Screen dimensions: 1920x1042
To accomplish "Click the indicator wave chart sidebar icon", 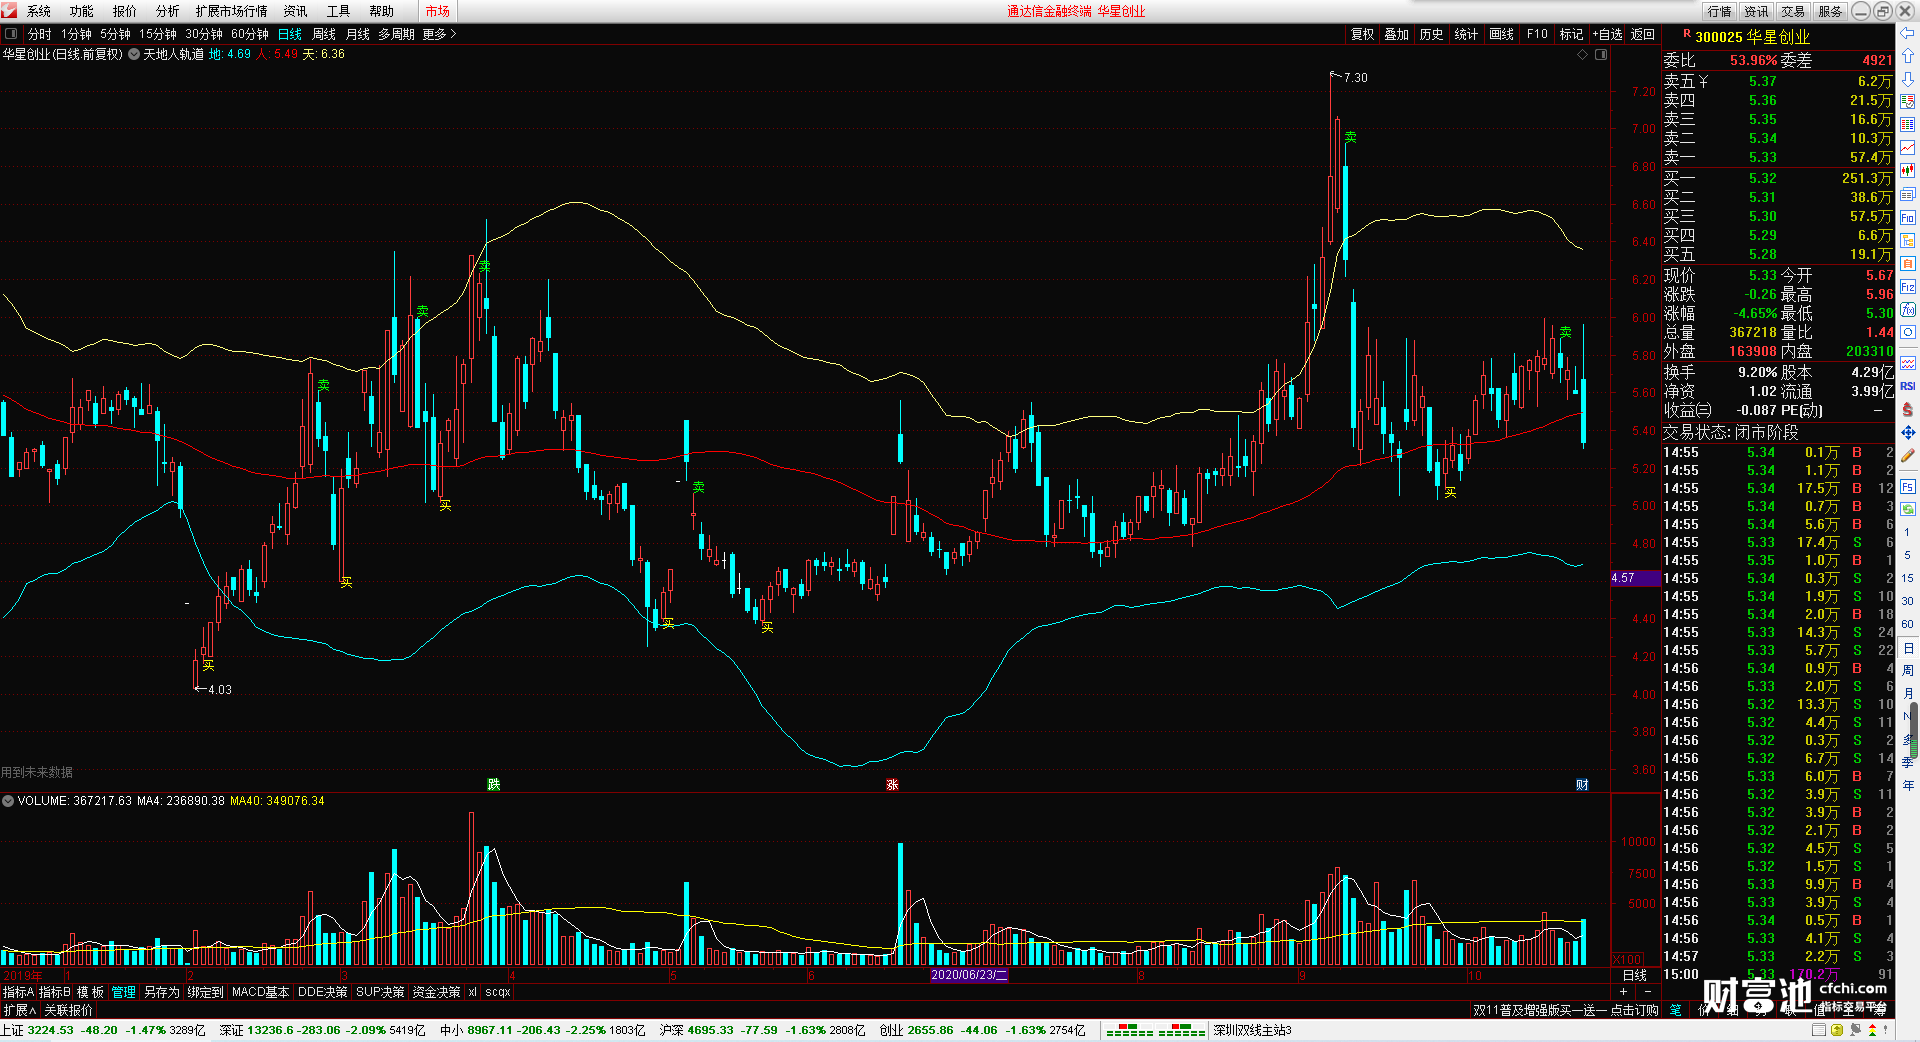I will point(1908,363).
